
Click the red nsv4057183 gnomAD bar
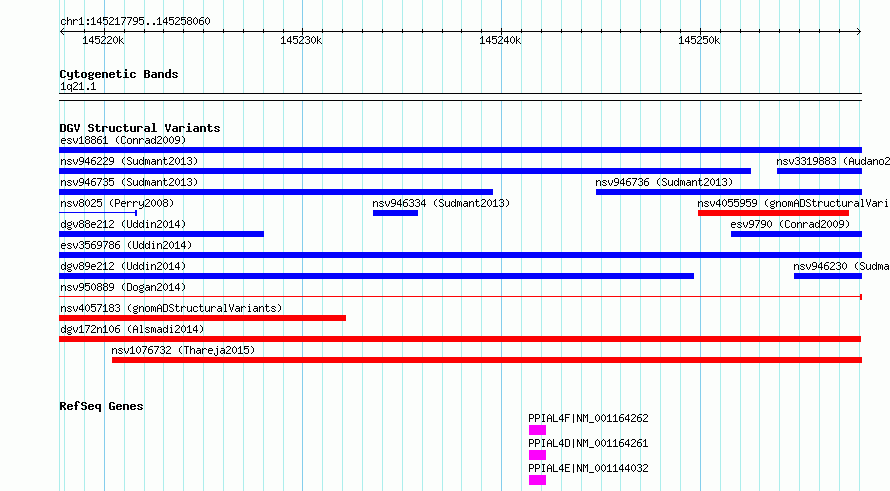pos(203,318)
